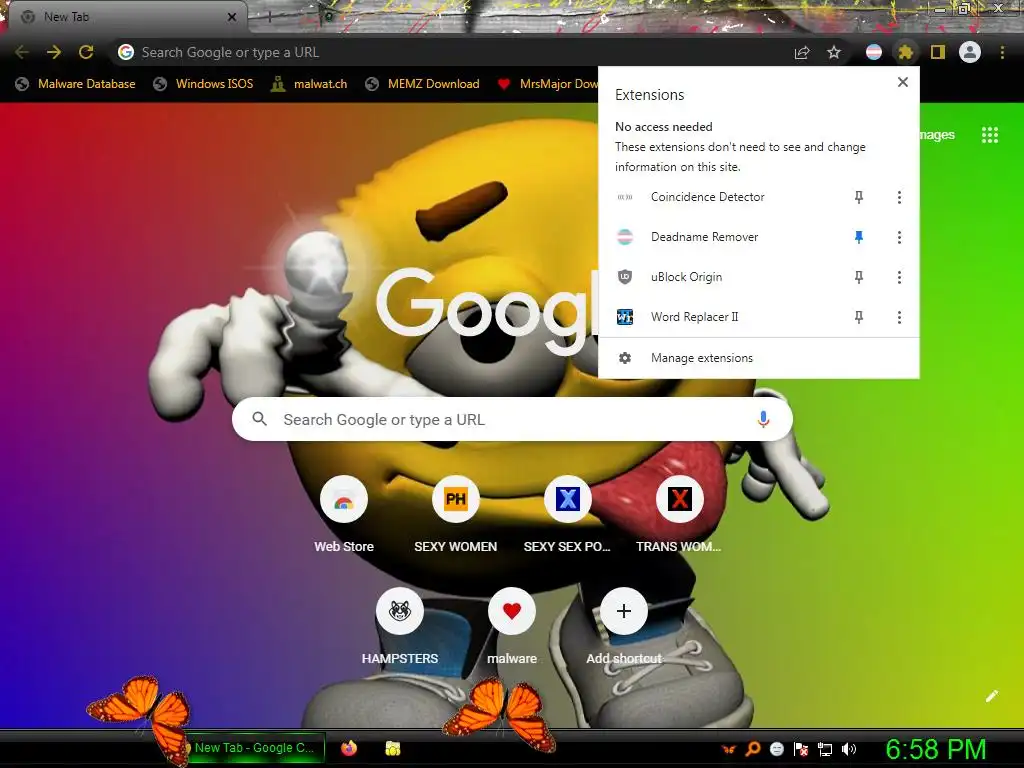Open the Deadname Remover toolbar extension icon
The height and width of the screenshot is (768, 1024).
[874, 52]
